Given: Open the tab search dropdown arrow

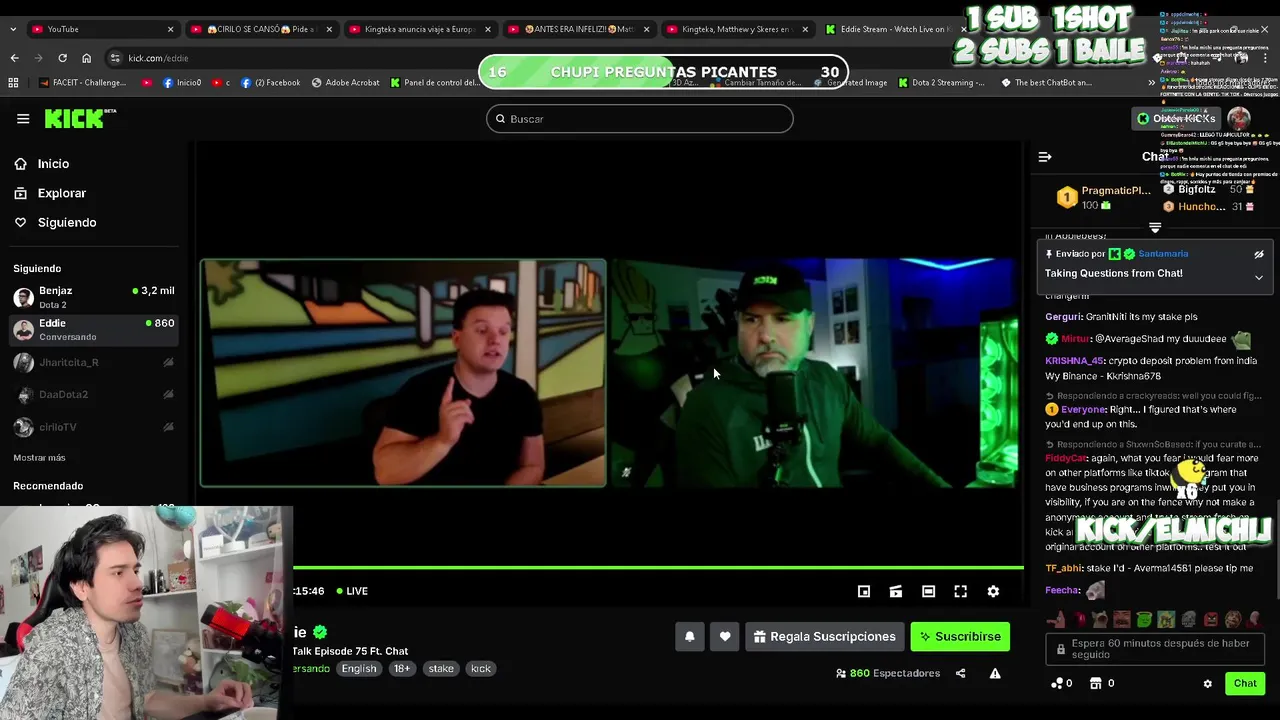Looking at the screenshot, I should tap(12, 29).
